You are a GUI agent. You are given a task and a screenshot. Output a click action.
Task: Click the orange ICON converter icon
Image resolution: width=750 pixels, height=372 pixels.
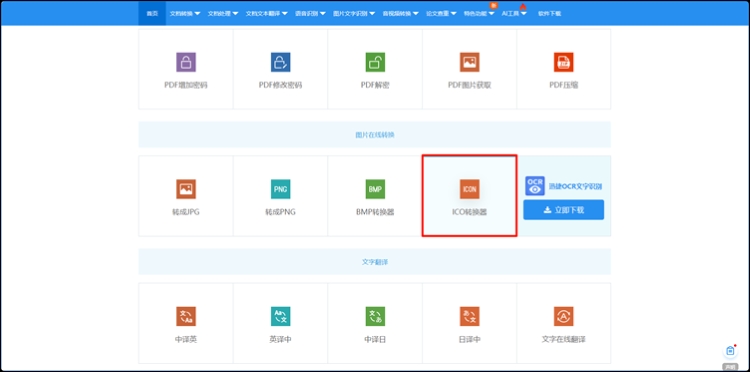[470, 189]
